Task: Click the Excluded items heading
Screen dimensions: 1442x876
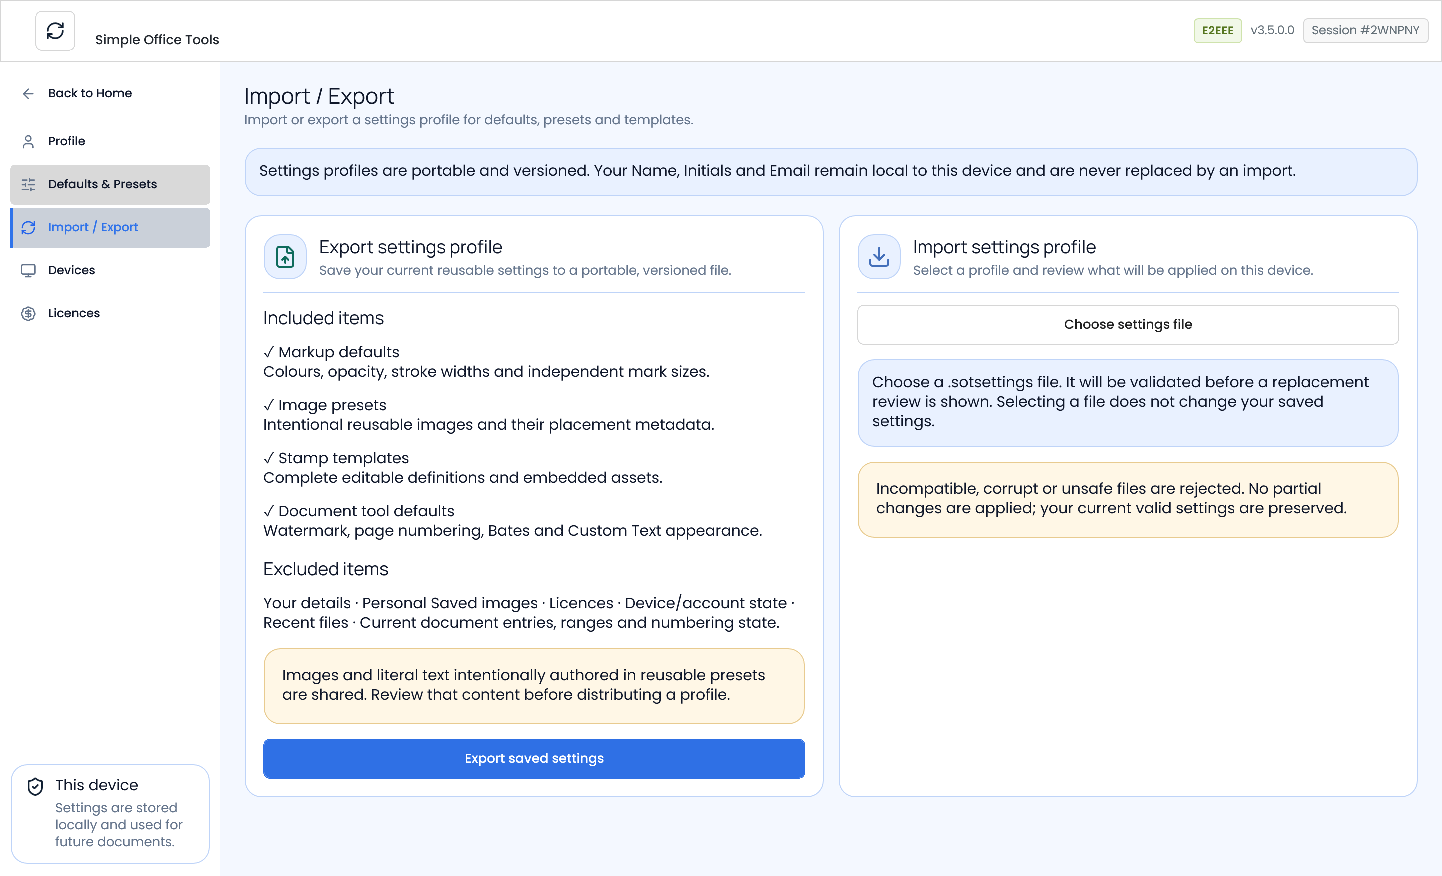Action: 326,569
